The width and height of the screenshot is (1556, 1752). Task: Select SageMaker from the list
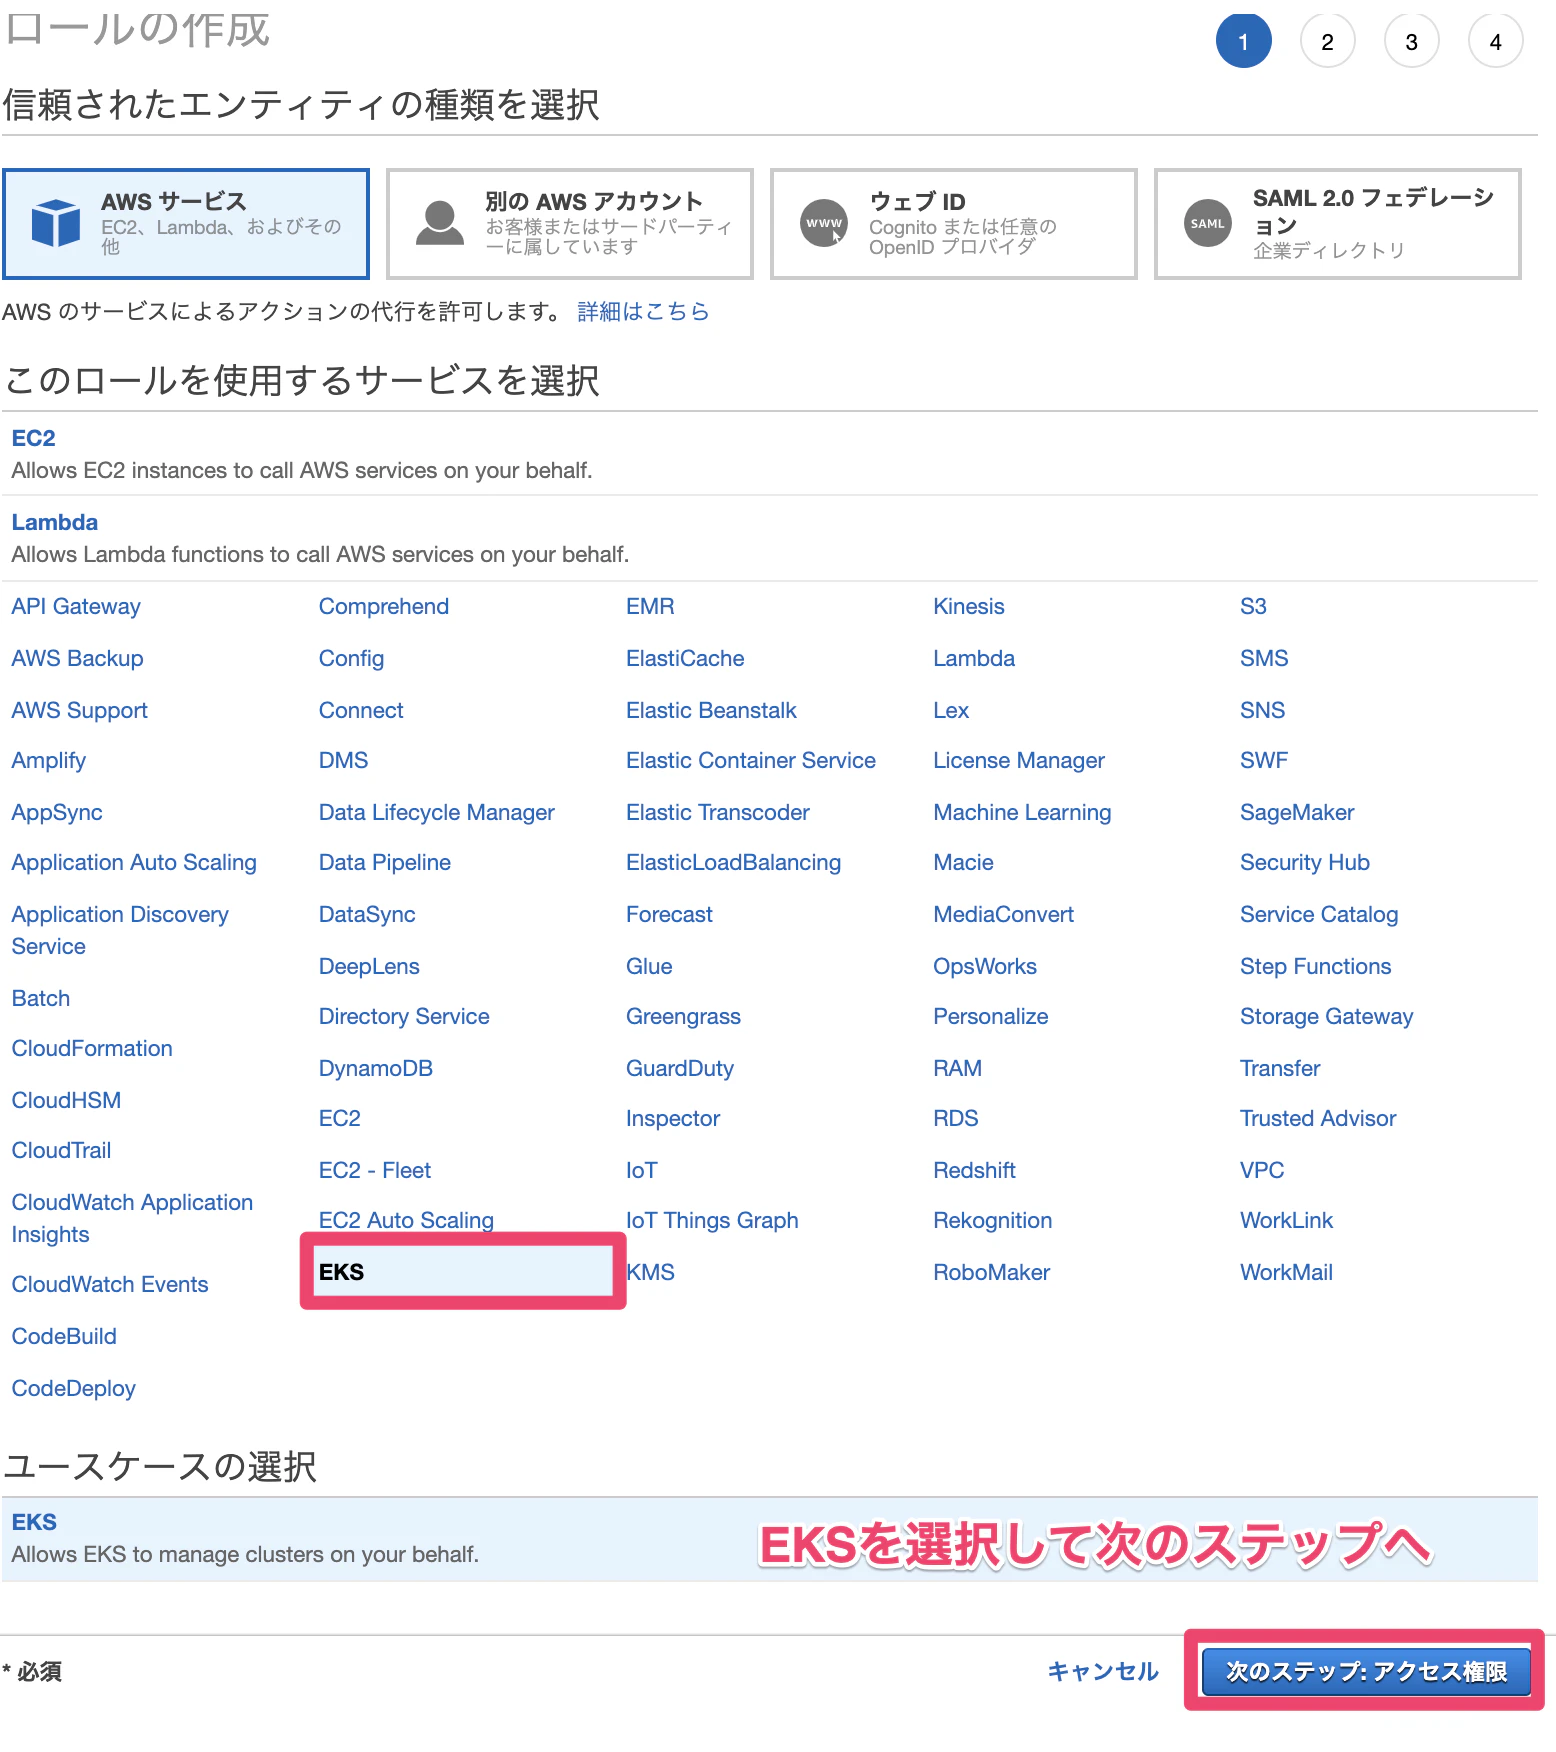[x=1297, y=812]
